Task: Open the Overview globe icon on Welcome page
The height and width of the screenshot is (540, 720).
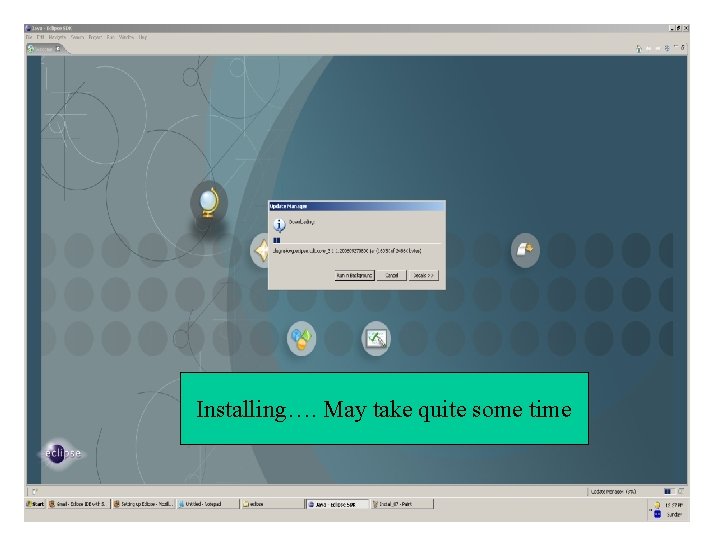Action: tap(209, 202)
